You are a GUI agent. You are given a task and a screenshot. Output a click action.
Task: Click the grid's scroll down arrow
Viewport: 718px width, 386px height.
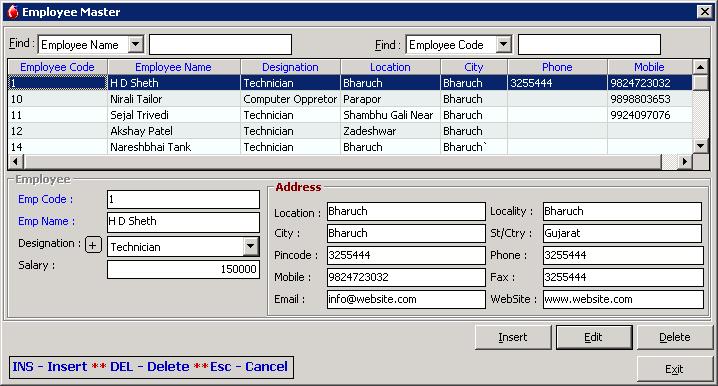[701, 147]
